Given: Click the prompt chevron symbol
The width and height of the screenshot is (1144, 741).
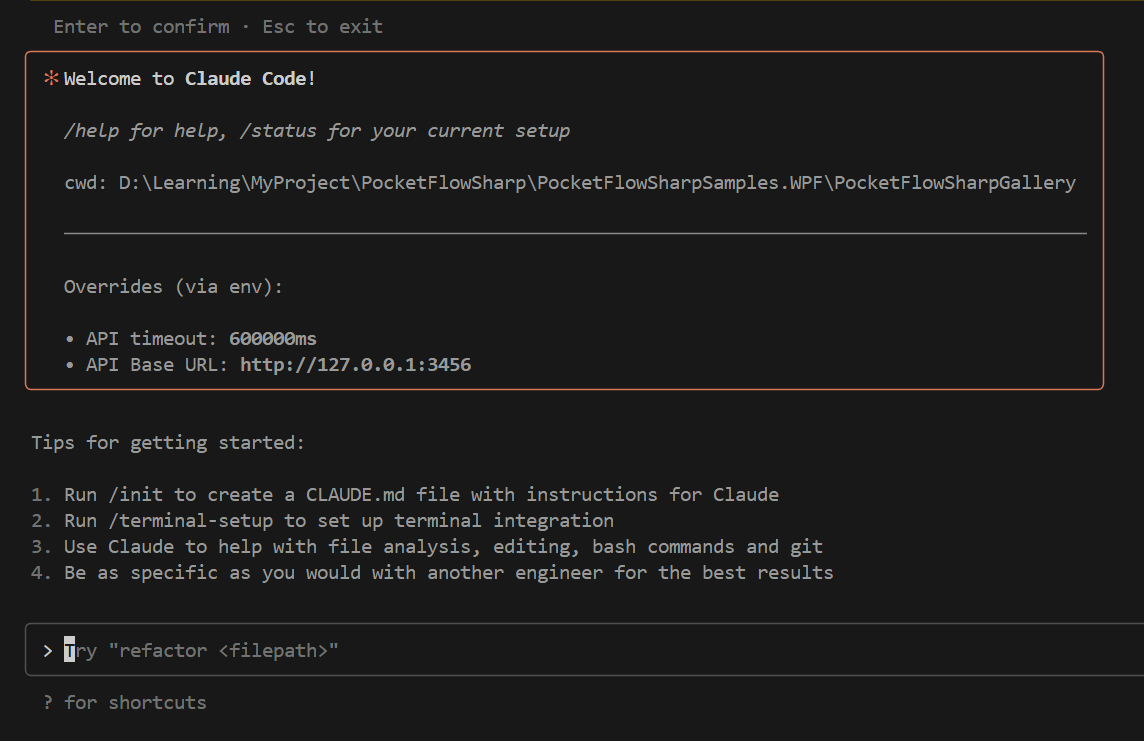Looking at the screenshot, I should point(48,651).
